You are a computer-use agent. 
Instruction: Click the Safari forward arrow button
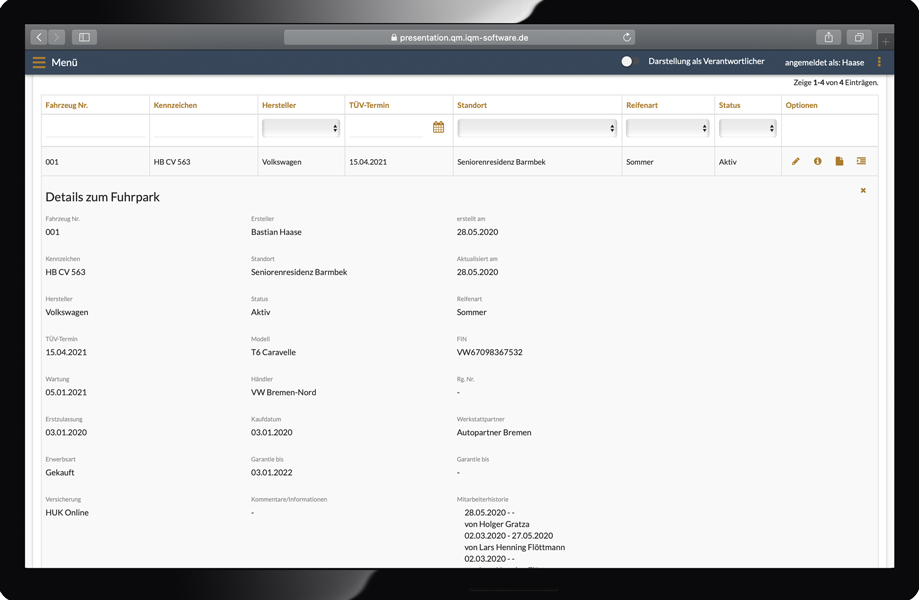tap(57, 38)
